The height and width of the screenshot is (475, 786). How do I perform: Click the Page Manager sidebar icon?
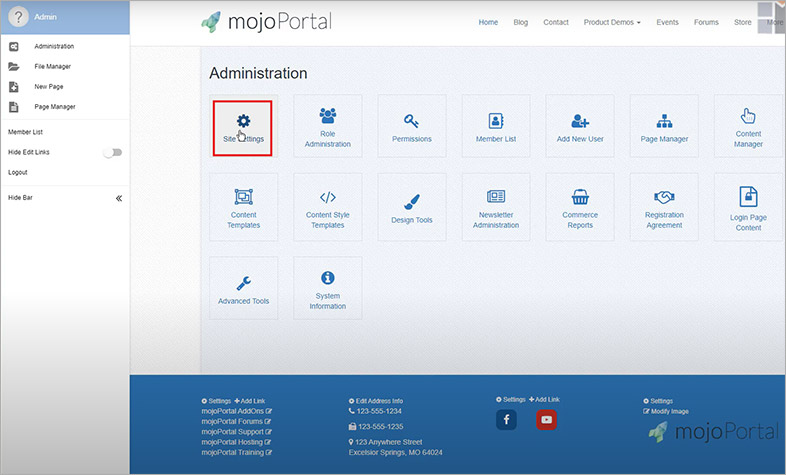(x=14, y=107)
